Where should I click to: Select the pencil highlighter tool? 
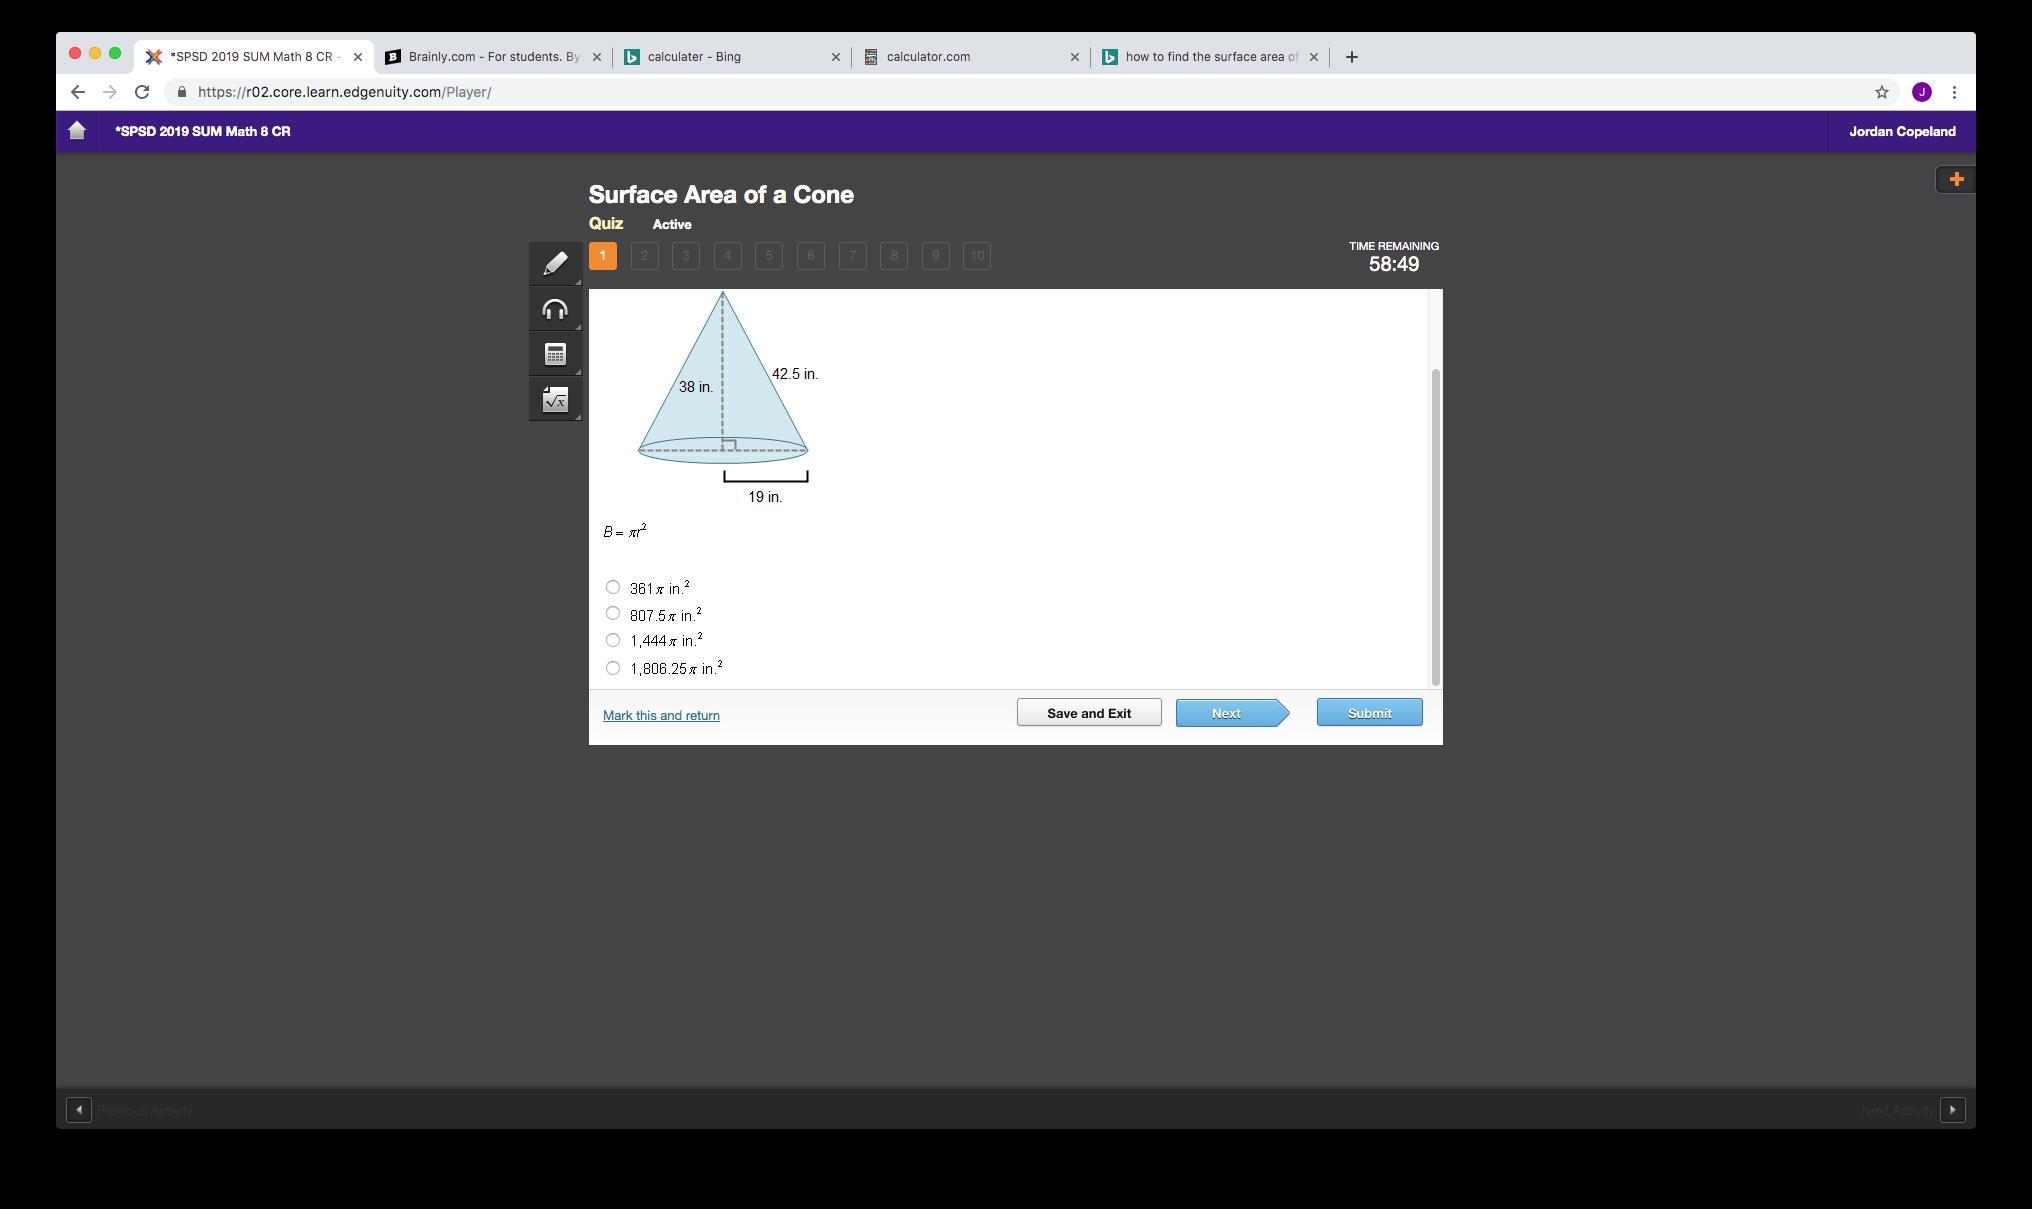pos(555,263)
